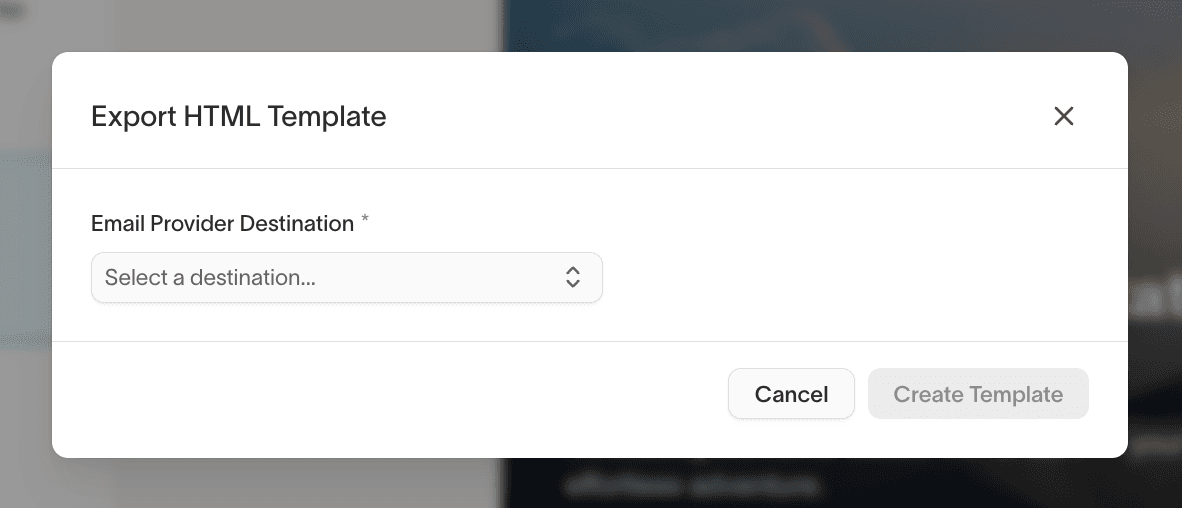Close the Export HTML Template dialog
This screenshot has width=1182, height=508.
pyautogui.click(x=1064, y=116)
